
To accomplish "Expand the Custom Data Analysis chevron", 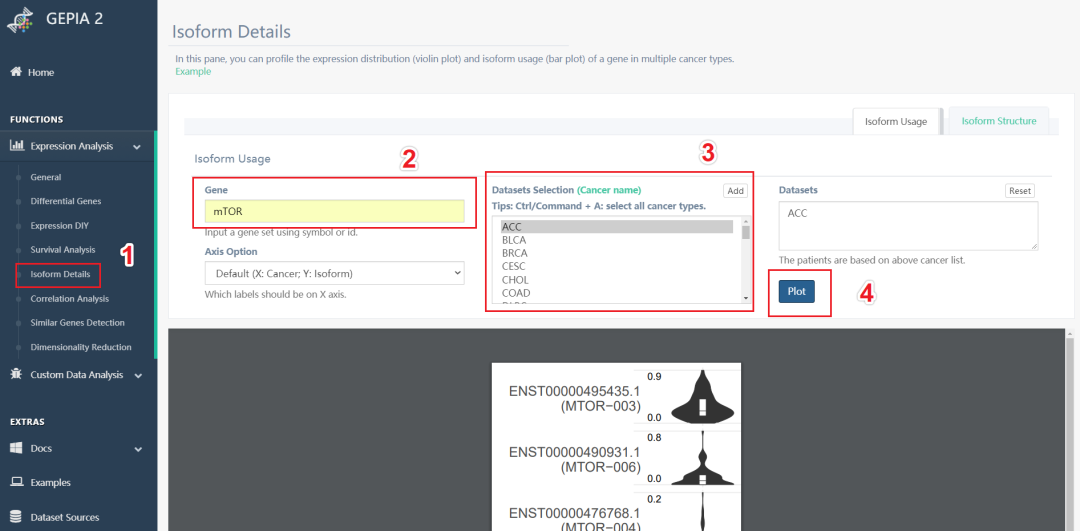I will [x=138, y=375].
